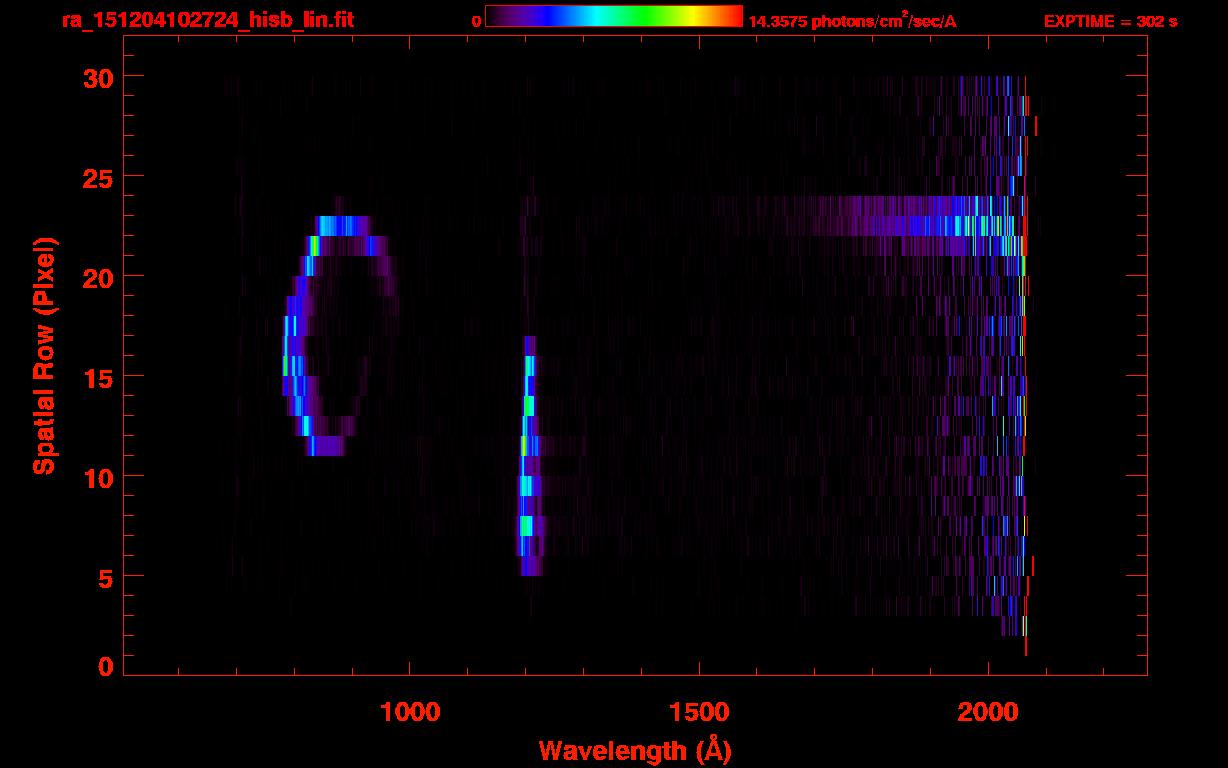Click the Wavelength (Å) axis title
The height and width of the screenshot is (768, 1228).
coord(635,750)
